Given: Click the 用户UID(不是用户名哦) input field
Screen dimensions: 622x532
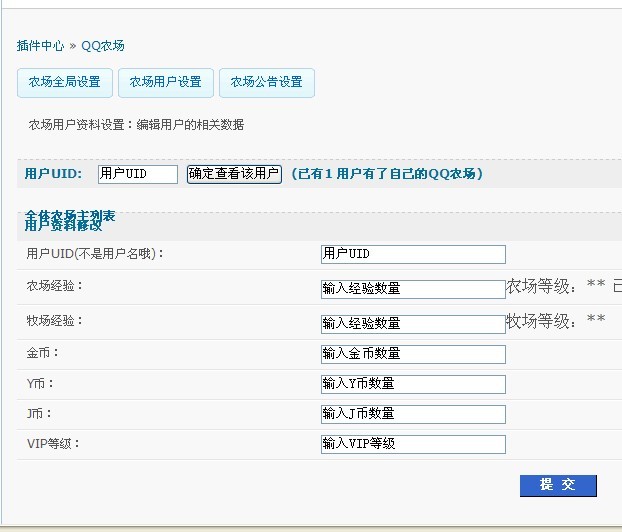Looking at the screenshot, I should pos(413,254).
